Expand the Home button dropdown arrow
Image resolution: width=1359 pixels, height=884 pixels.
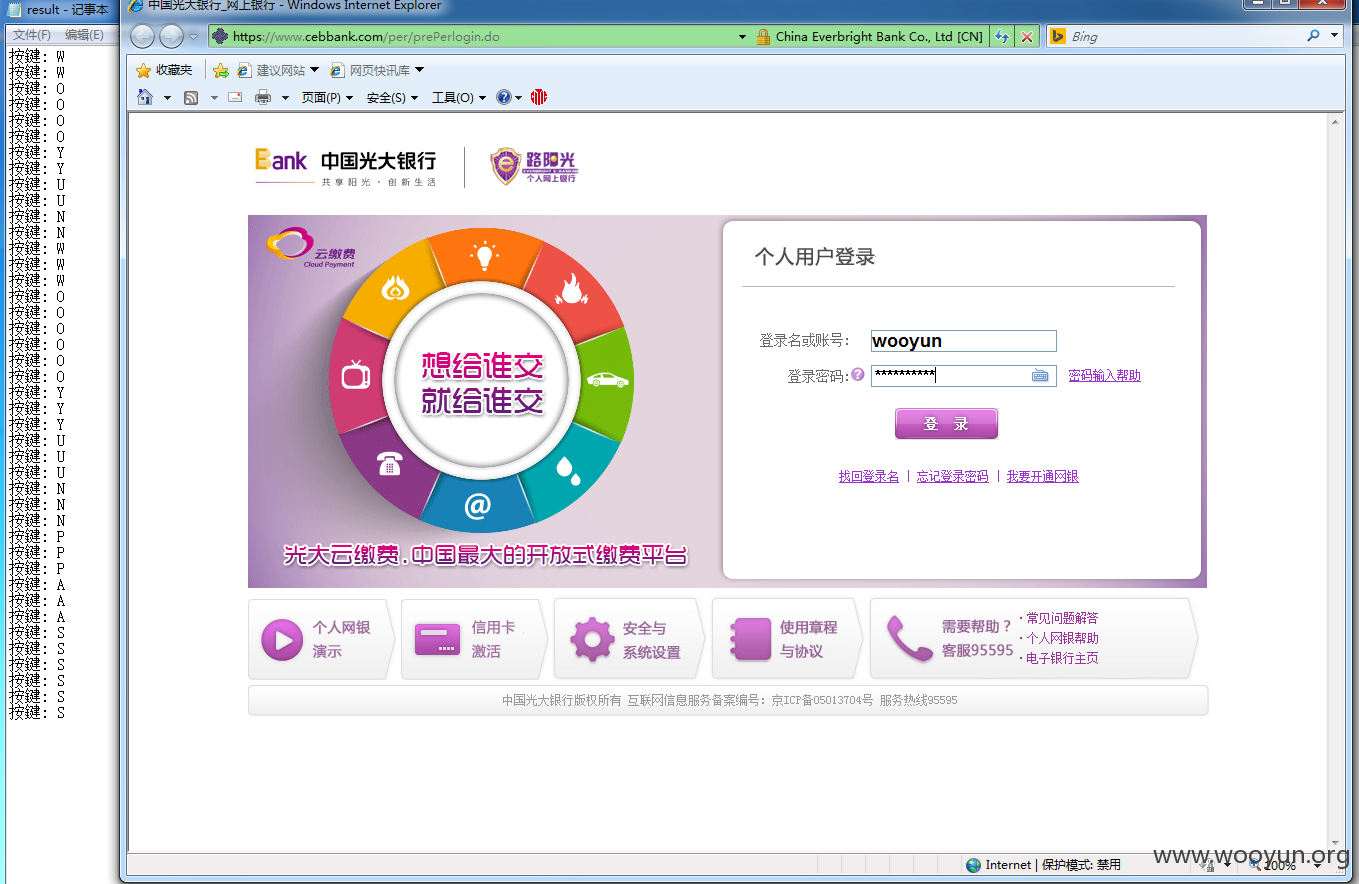point(167,98)
